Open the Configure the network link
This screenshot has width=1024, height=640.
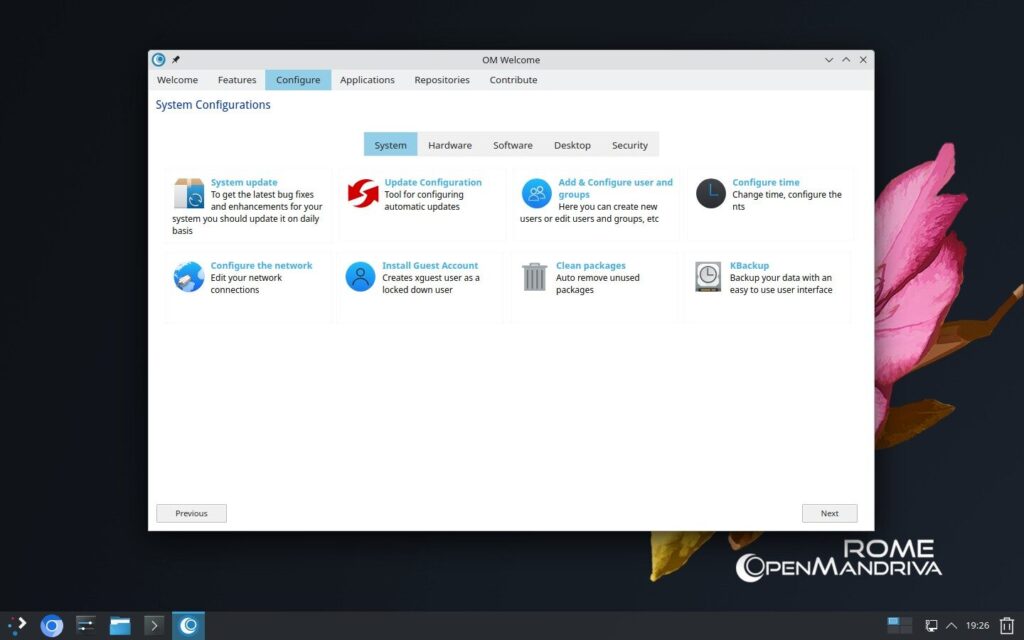coord(261,265)
